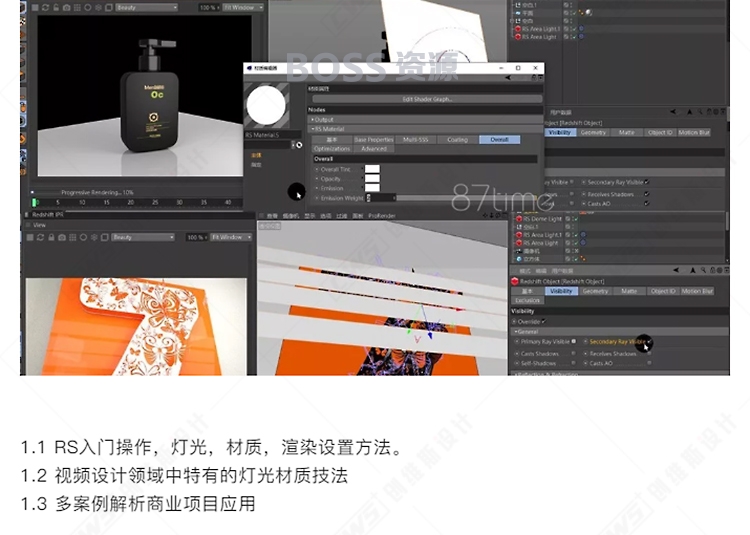
Task: Open Fit Window dropdown in top IPR
Action: pos(243,8)
